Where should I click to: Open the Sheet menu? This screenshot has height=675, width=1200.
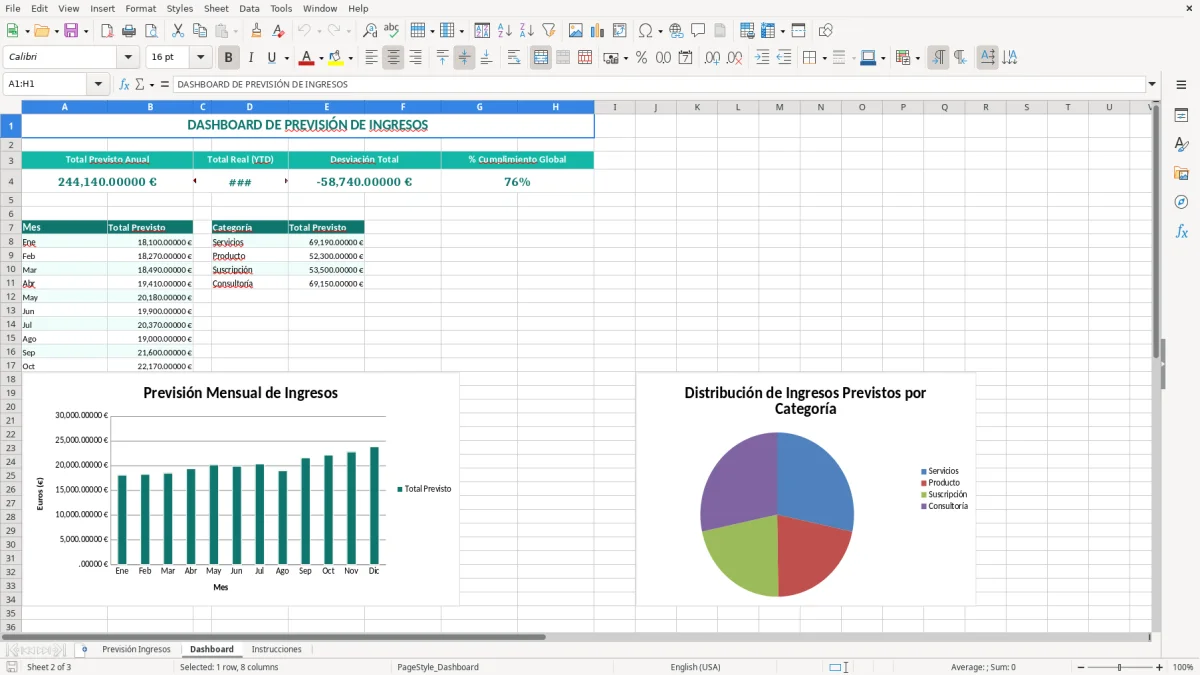(x=216, y=8)
